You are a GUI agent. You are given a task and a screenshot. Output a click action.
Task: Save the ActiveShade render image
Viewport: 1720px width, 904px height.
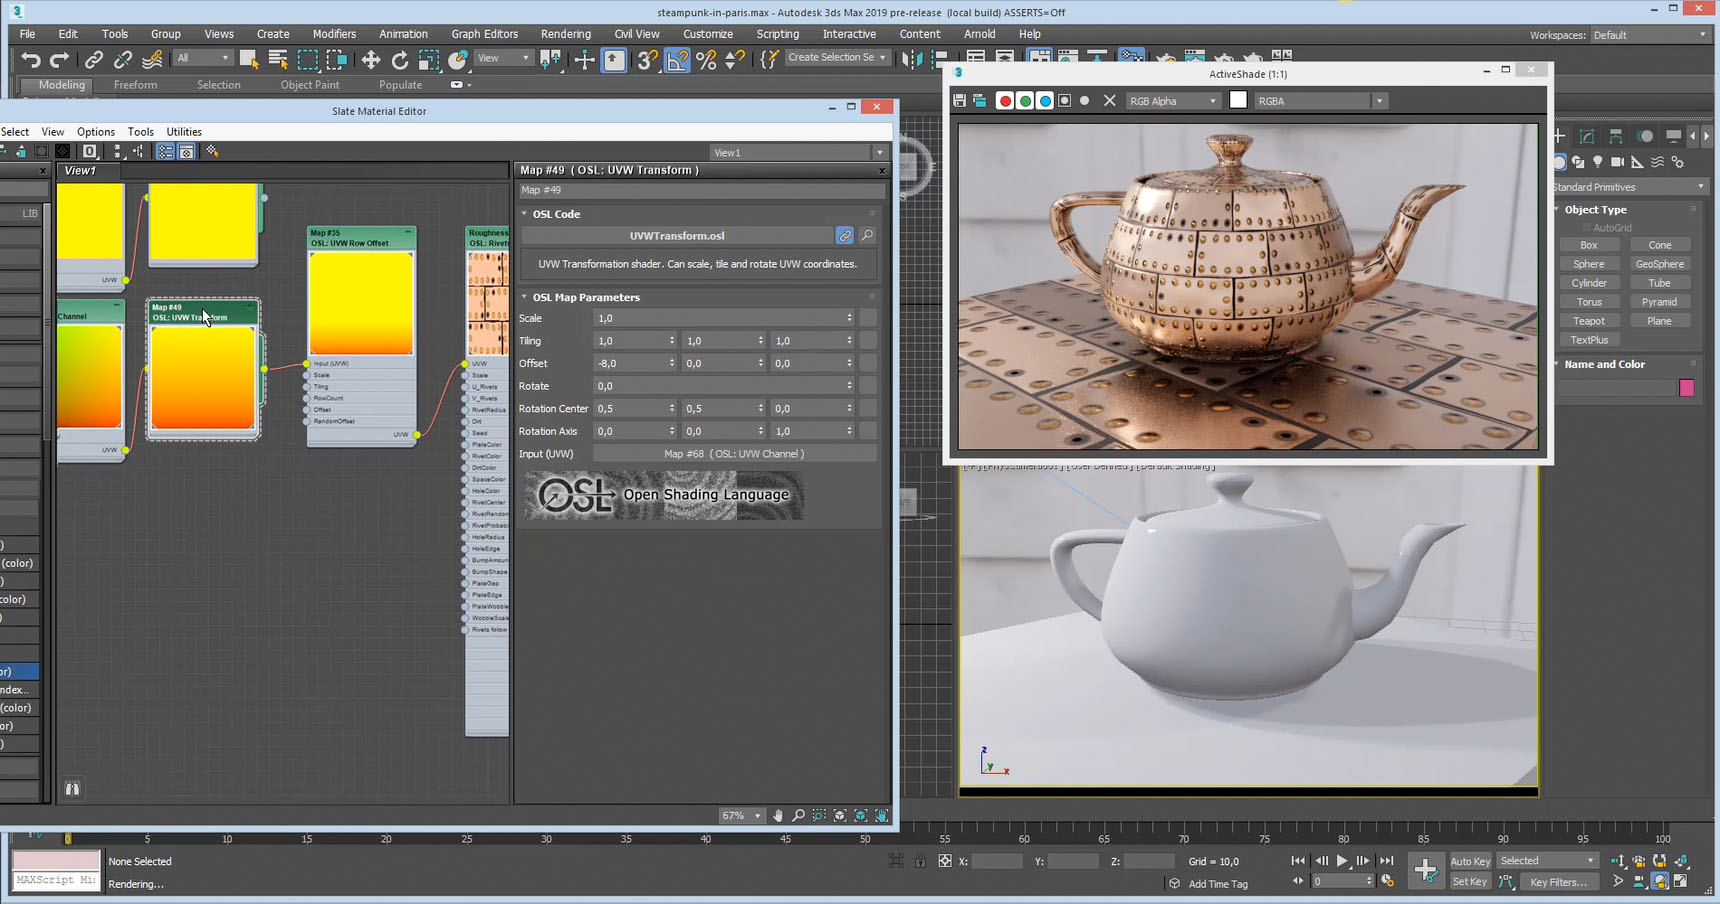click(x=960, y=101)
